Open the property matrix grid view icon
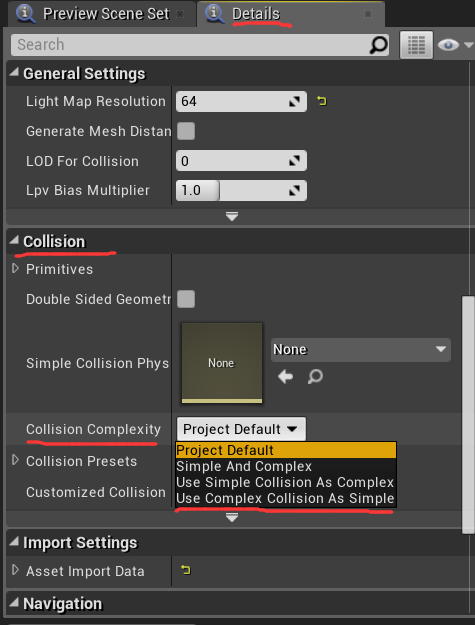 pos(416,45)
